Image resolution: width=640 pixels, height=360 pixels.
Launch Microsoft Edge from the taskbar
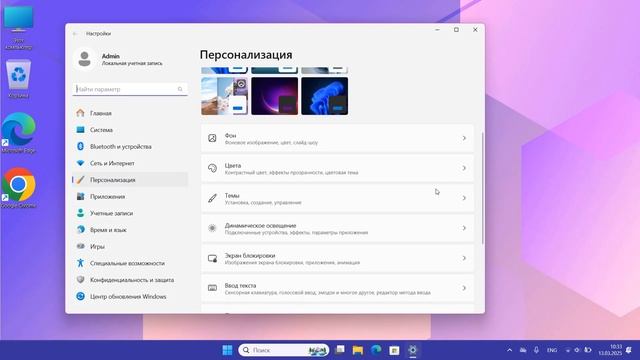coord(376,350)
